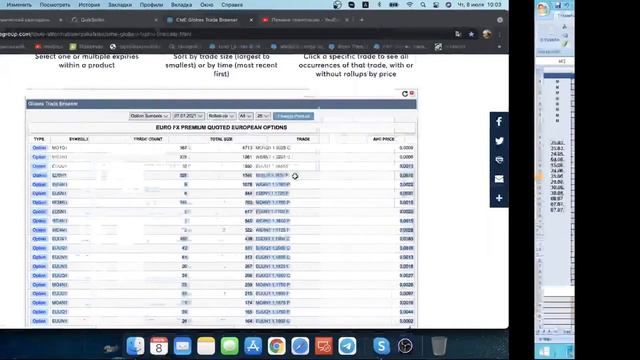The width and height of the screenshot is (640, 360).
Task: Click the AVG PRICE column header
Action: coord(384,139)
